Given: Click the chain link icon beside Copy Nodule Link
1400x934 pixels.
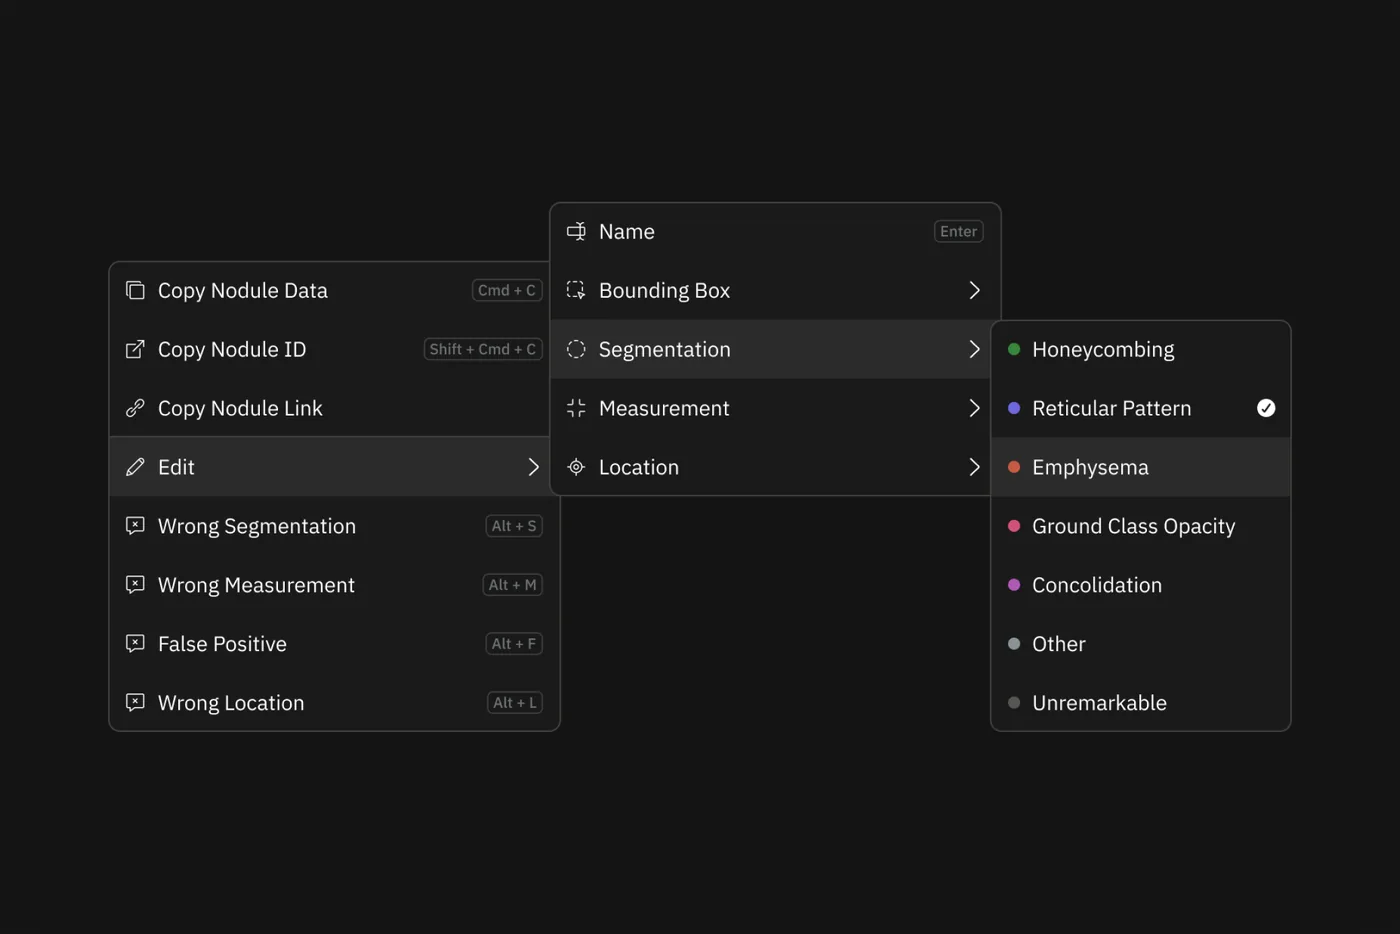Looking at the screenshot, I should 135,408.
